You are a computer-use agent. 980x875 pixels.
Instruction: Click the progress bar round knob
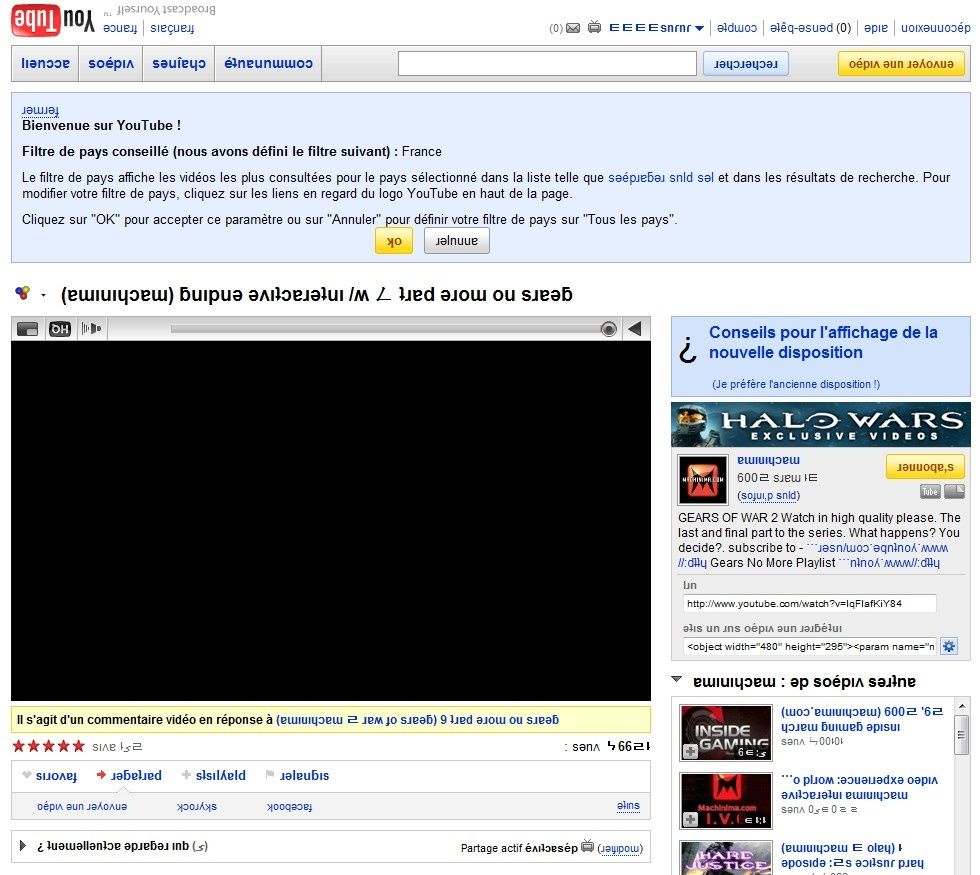[609, 329]
